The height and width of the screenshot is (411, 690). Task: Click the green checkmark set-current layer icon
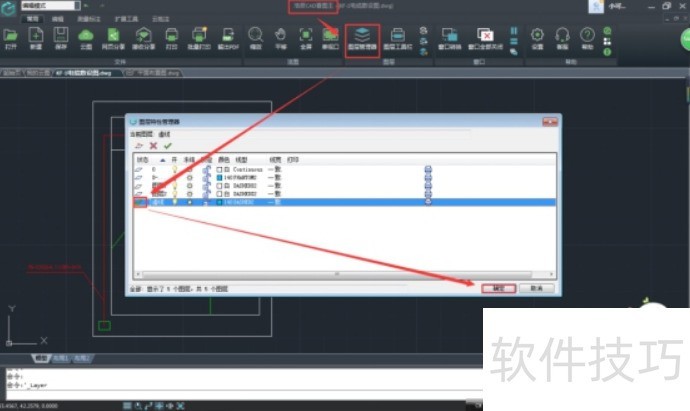167,145
